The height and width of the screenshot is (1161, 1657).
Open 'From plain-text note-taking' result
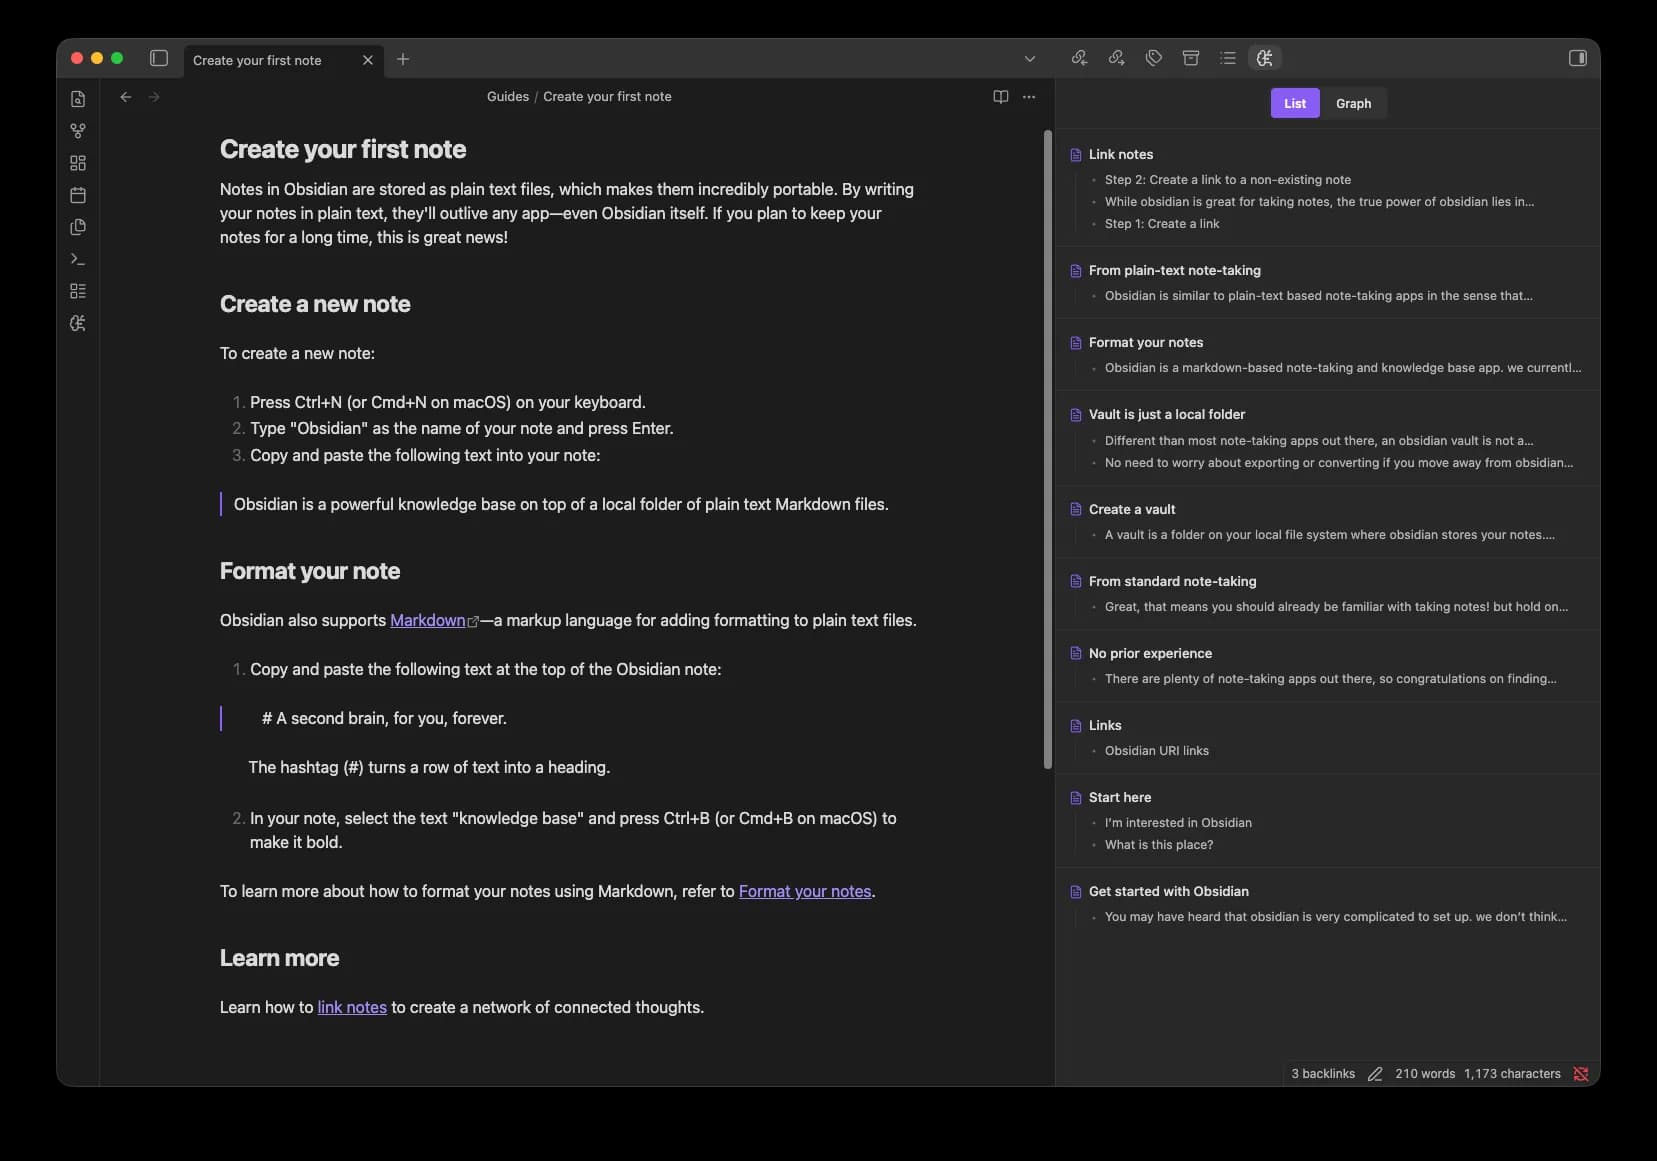(1175, 270)
